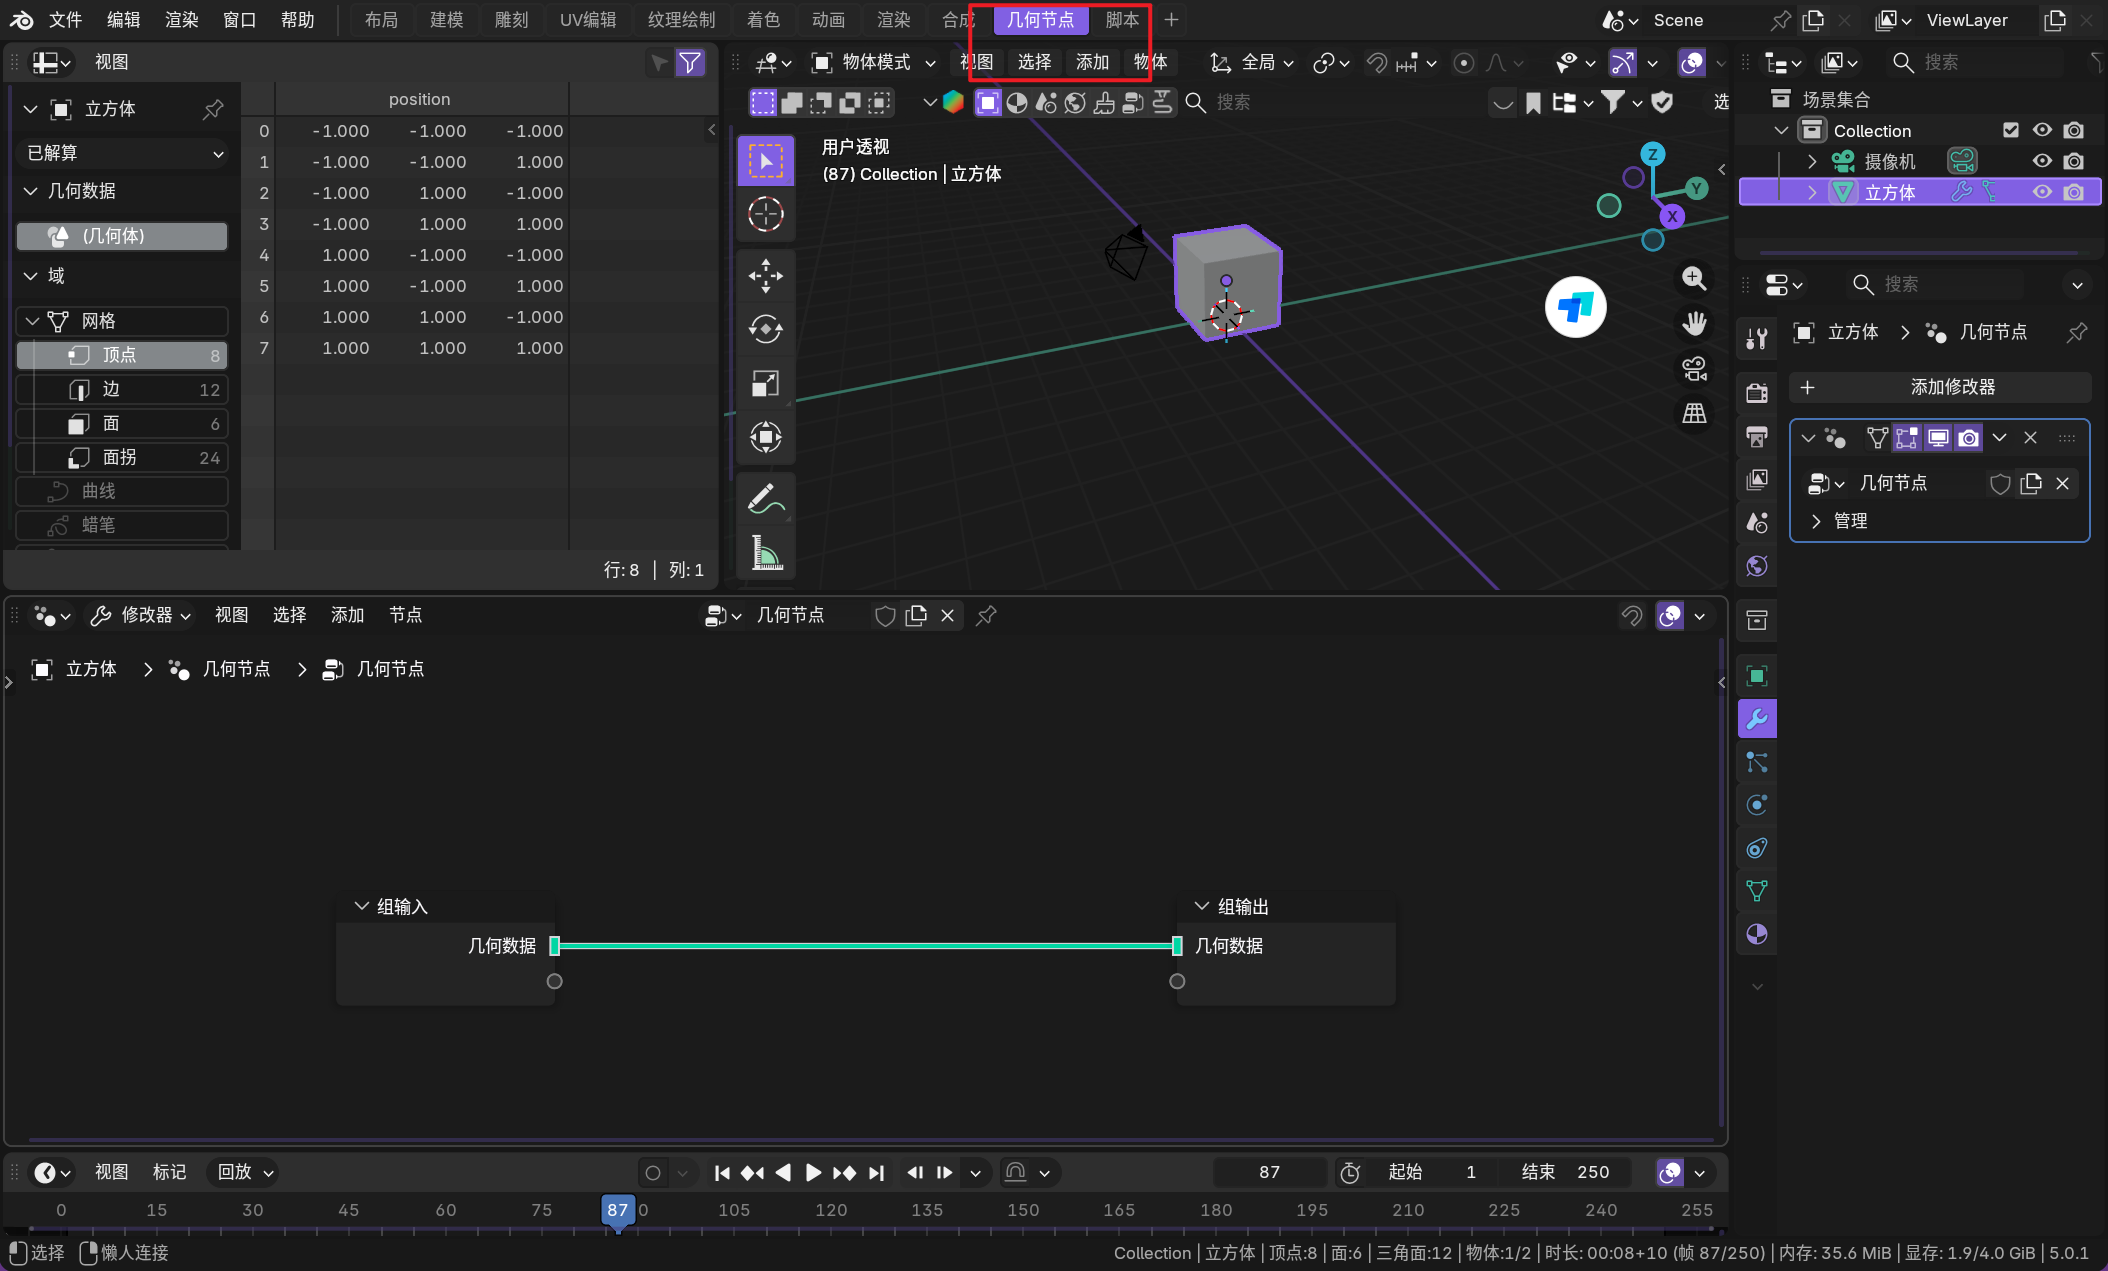Select the Rotate tool icon
Screen dimensions: 2108x1271
point(765,329)
